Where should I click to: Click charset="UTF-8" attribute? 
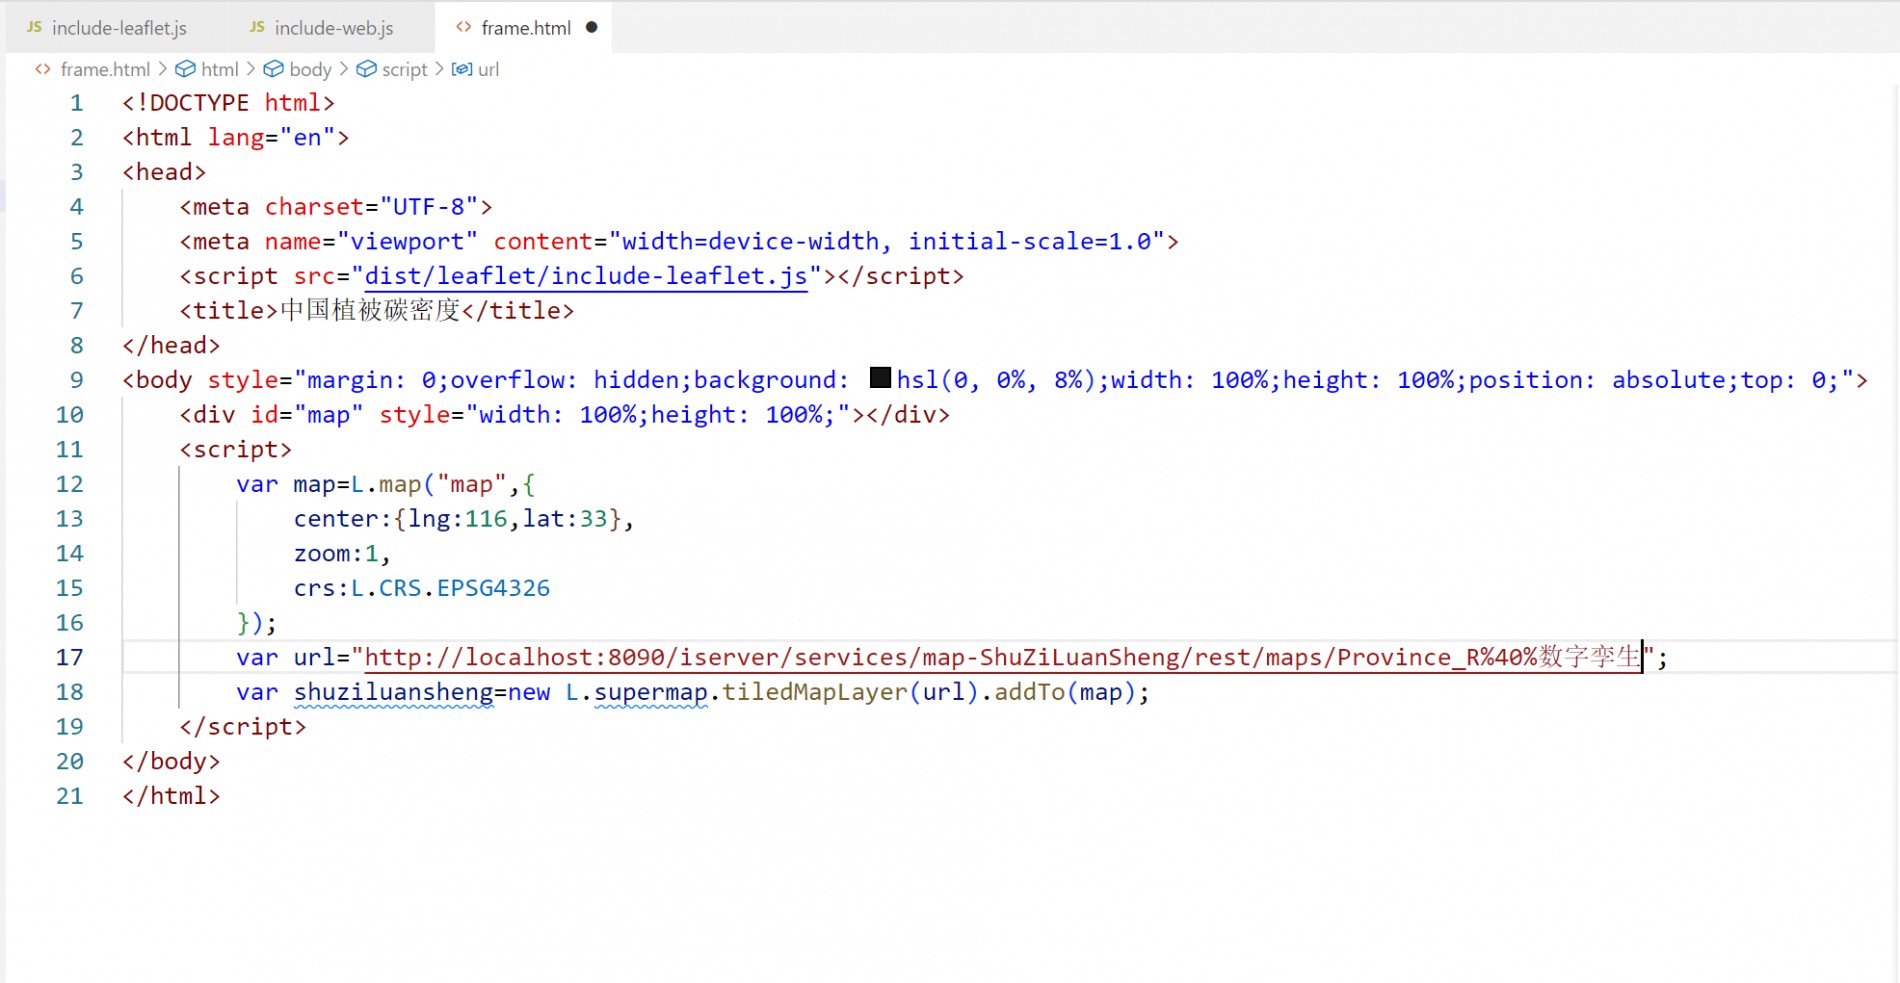click(372, 207)
